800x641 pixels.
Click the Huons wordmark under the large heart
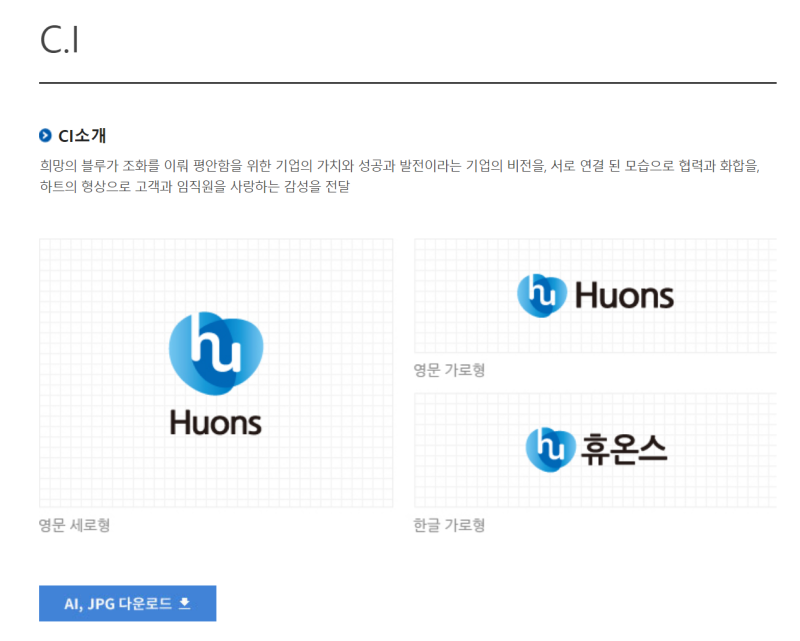click(x=216, y=422)
